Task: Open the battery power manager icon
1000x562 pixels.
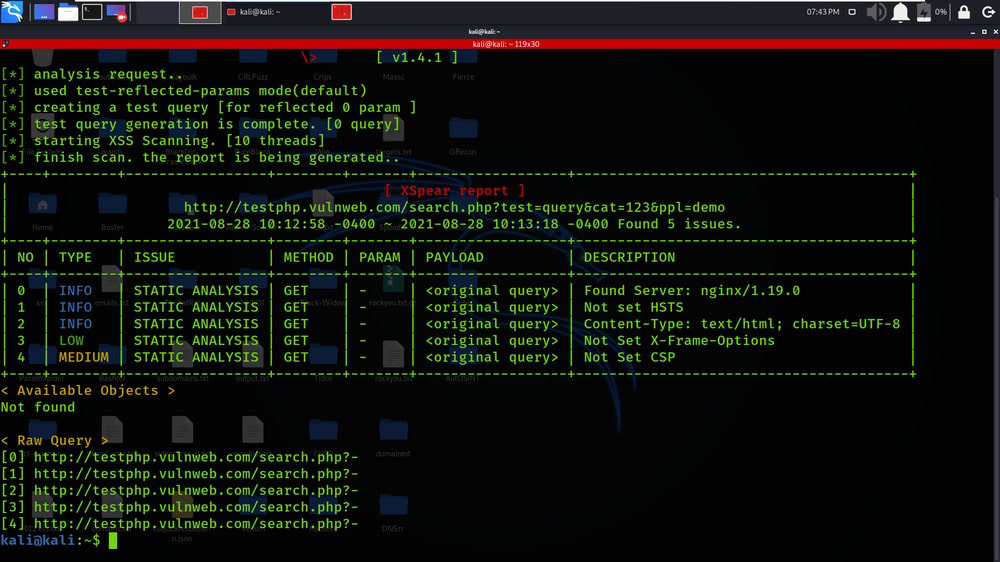Action: coord(923,12)
